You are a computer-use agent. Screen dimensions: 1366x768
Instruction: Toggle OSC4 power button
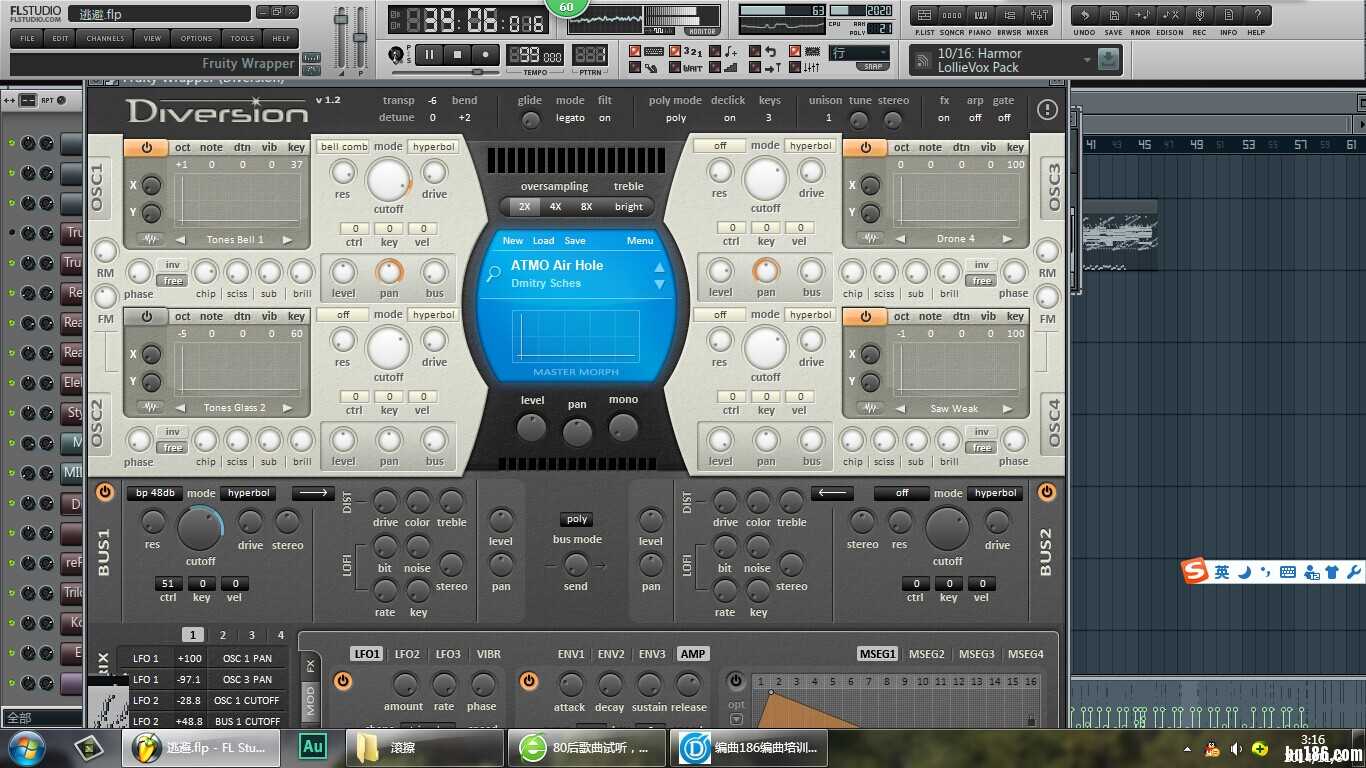tap(866, 316)
